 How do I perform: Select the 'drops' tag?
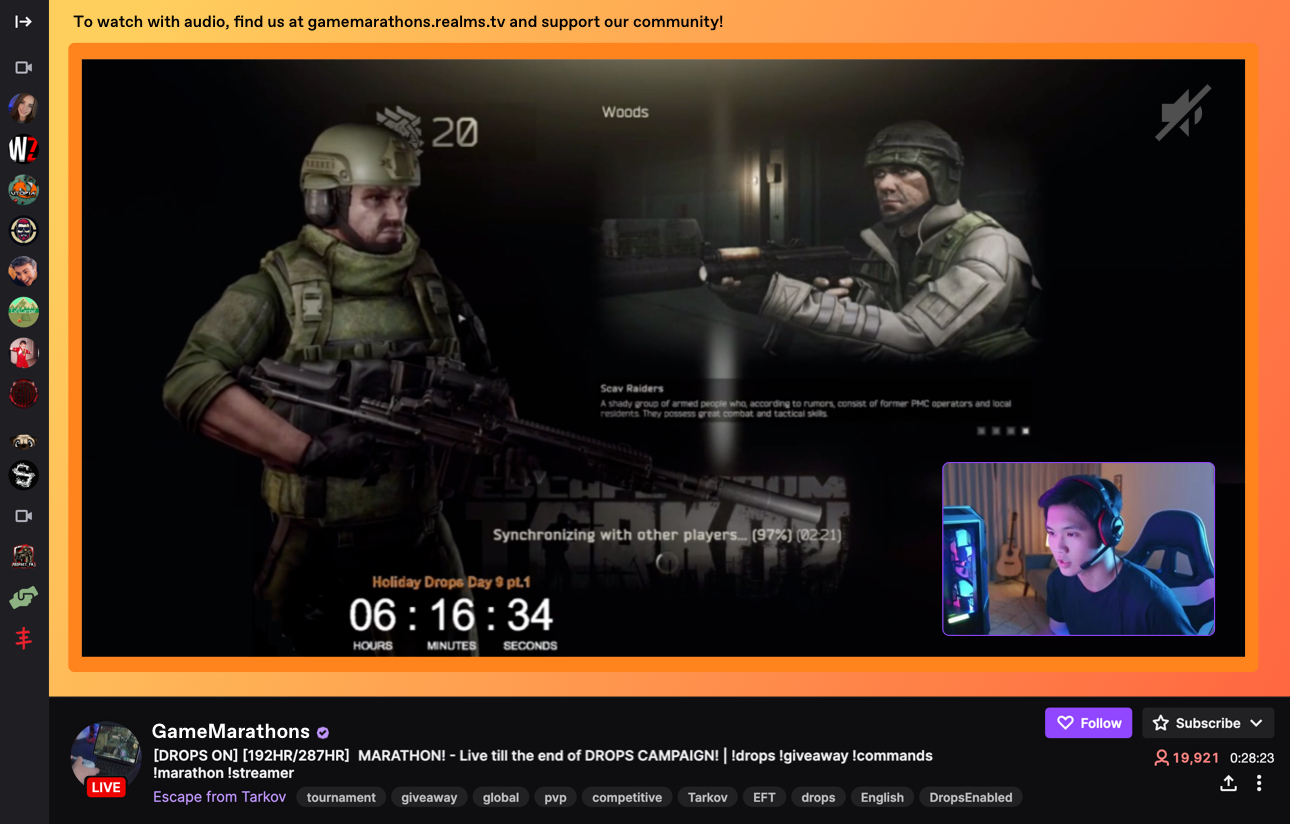pos(818,797)
